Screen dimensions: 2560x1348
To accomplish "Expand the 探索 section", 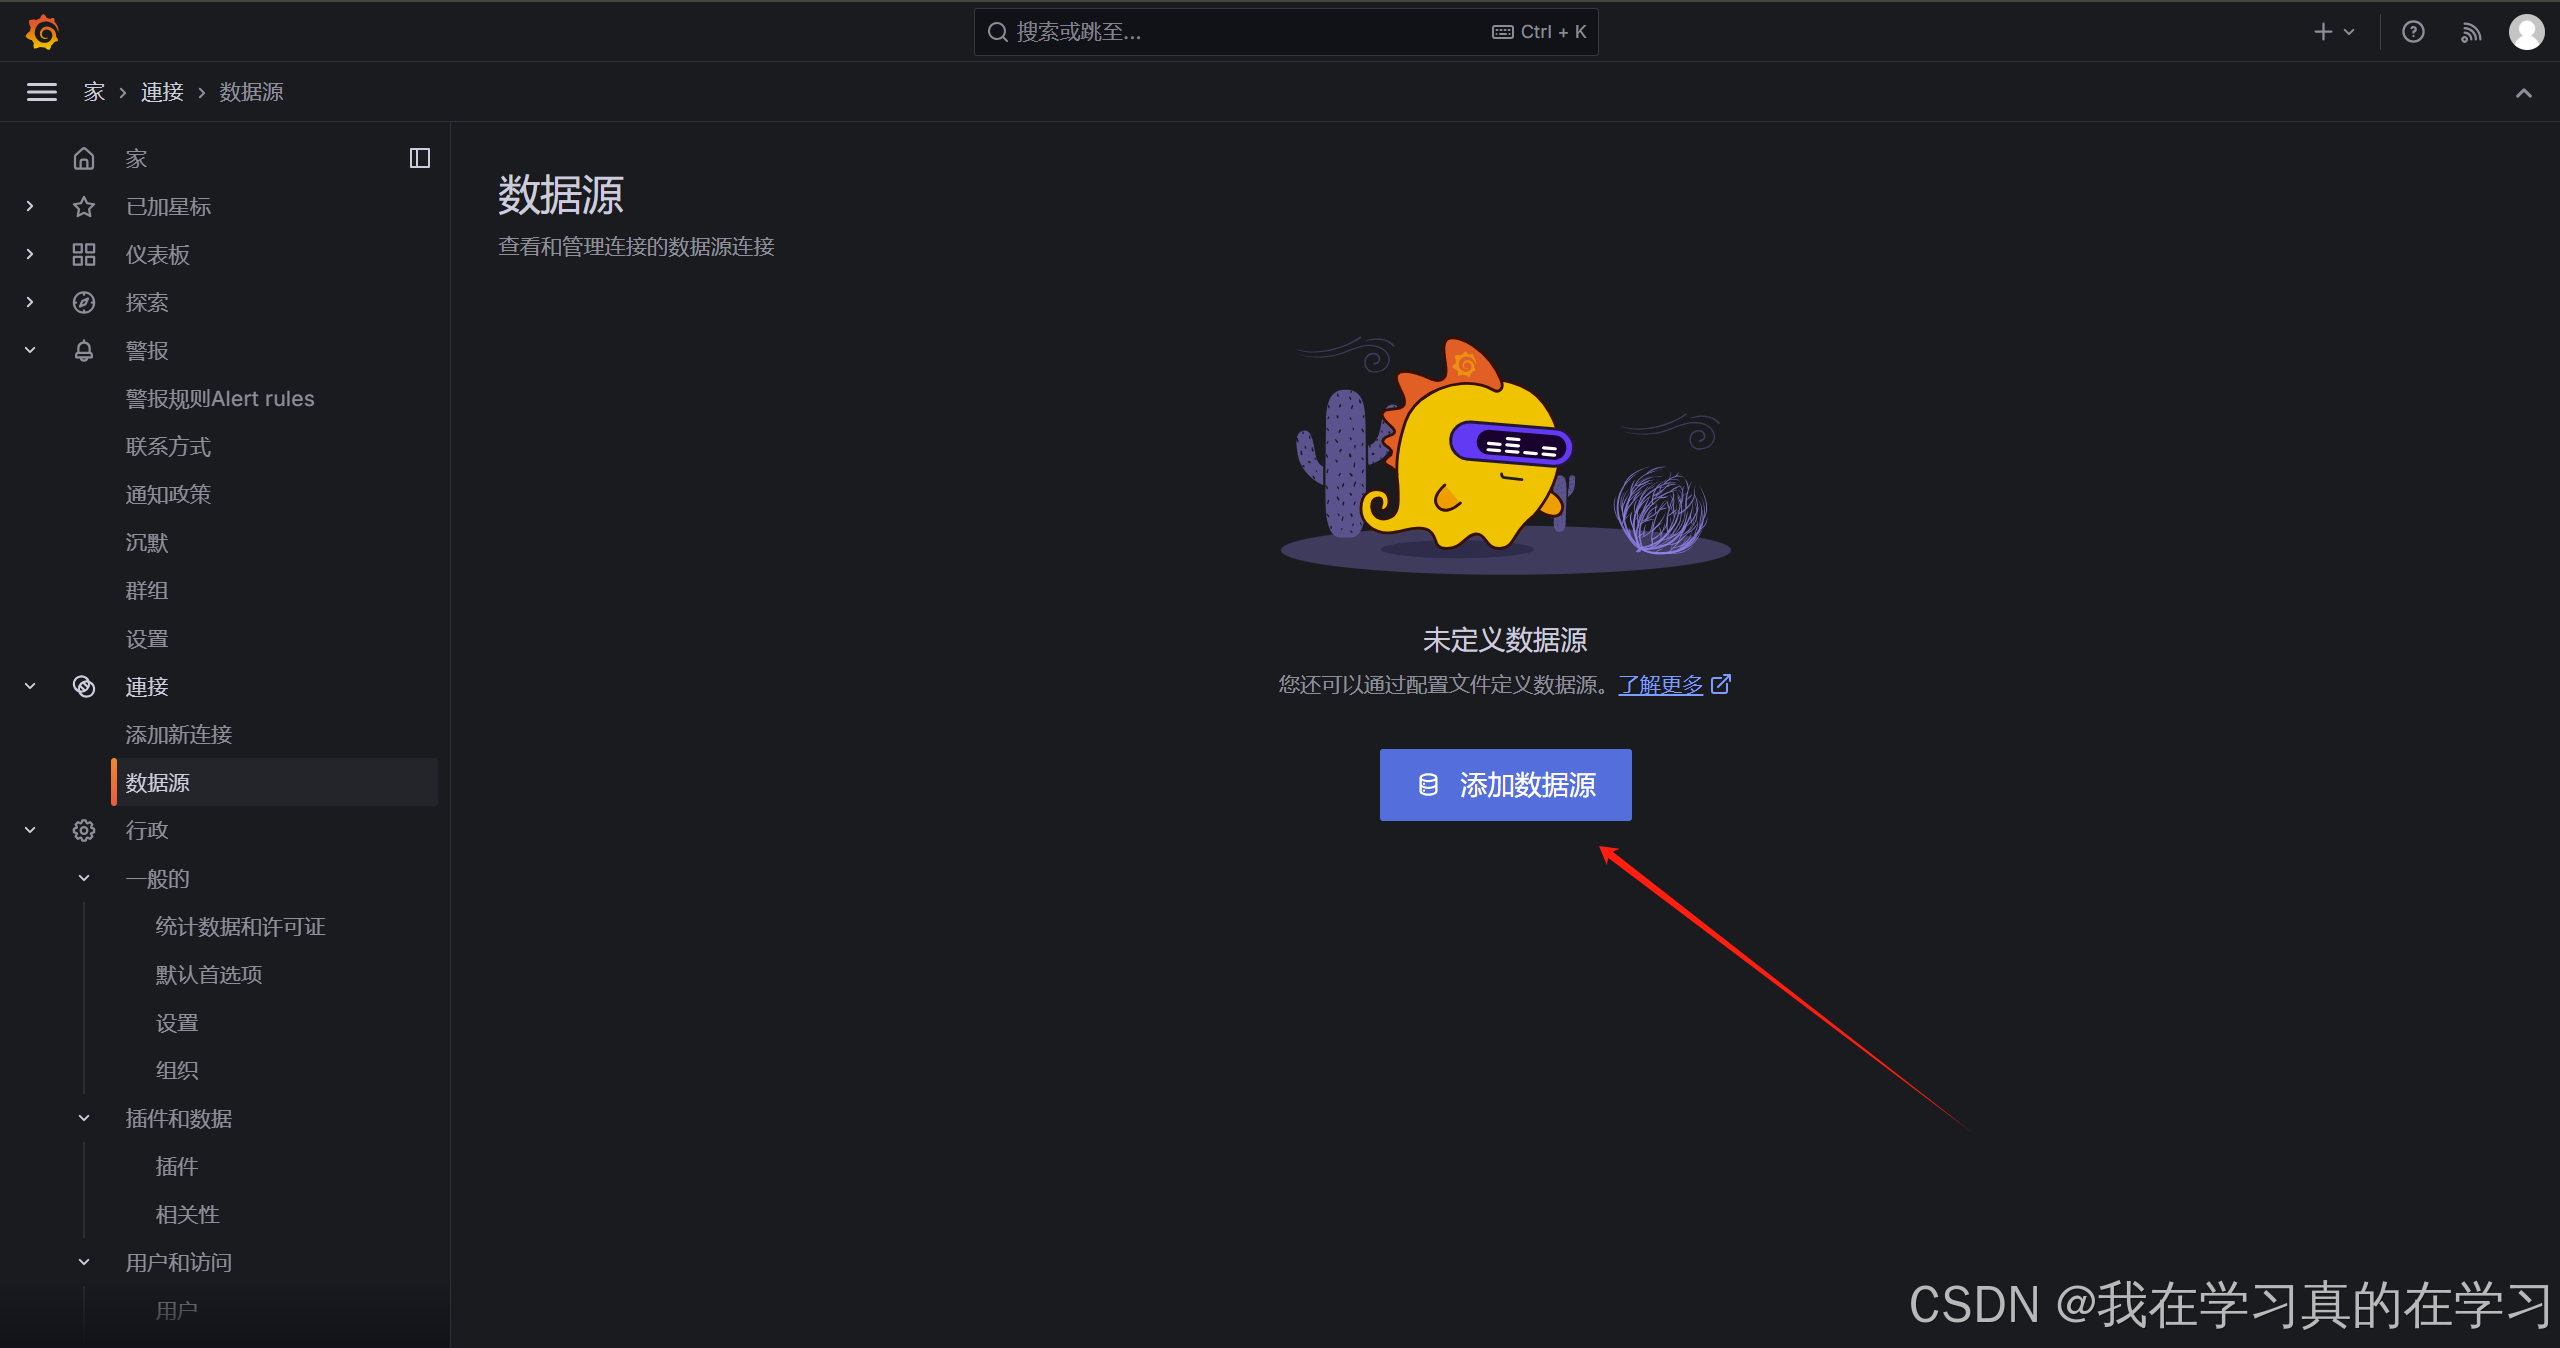I will pos(30,302).
